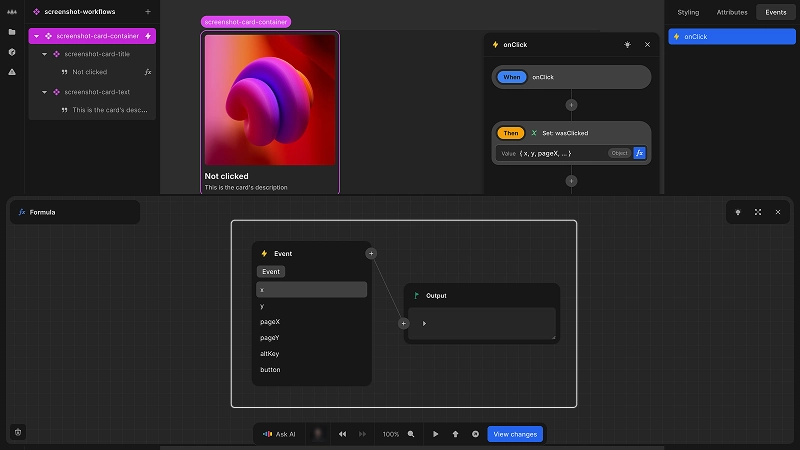Click the upload publish arrow icon

pos(455,434)
